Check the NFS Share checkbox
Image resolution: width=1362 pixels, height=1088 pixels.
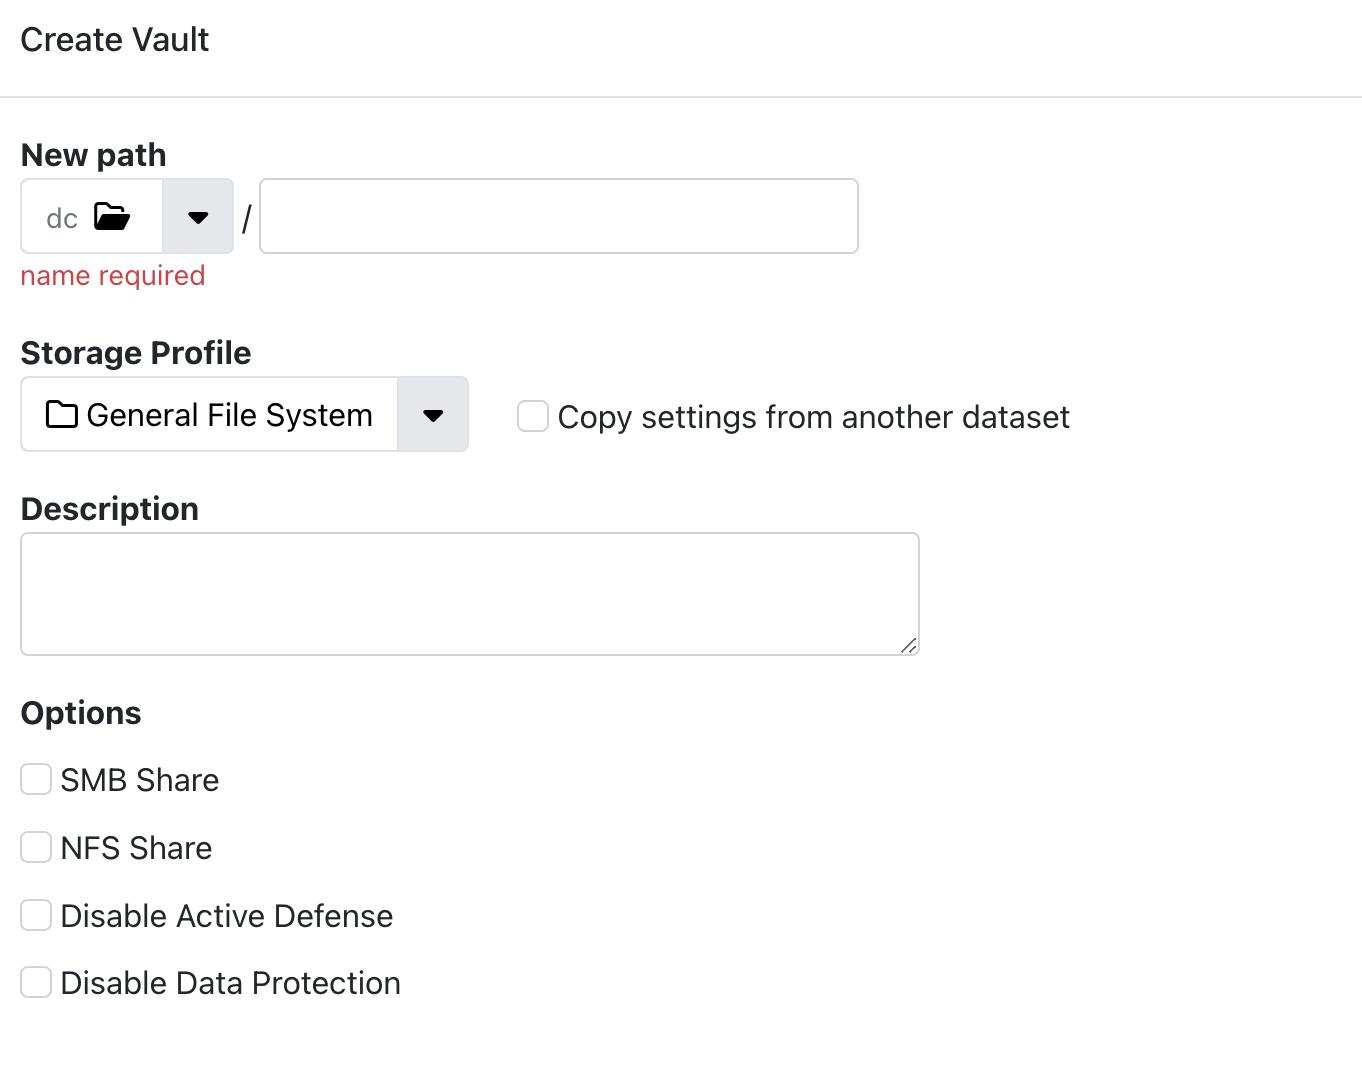[x=36, y=848]
